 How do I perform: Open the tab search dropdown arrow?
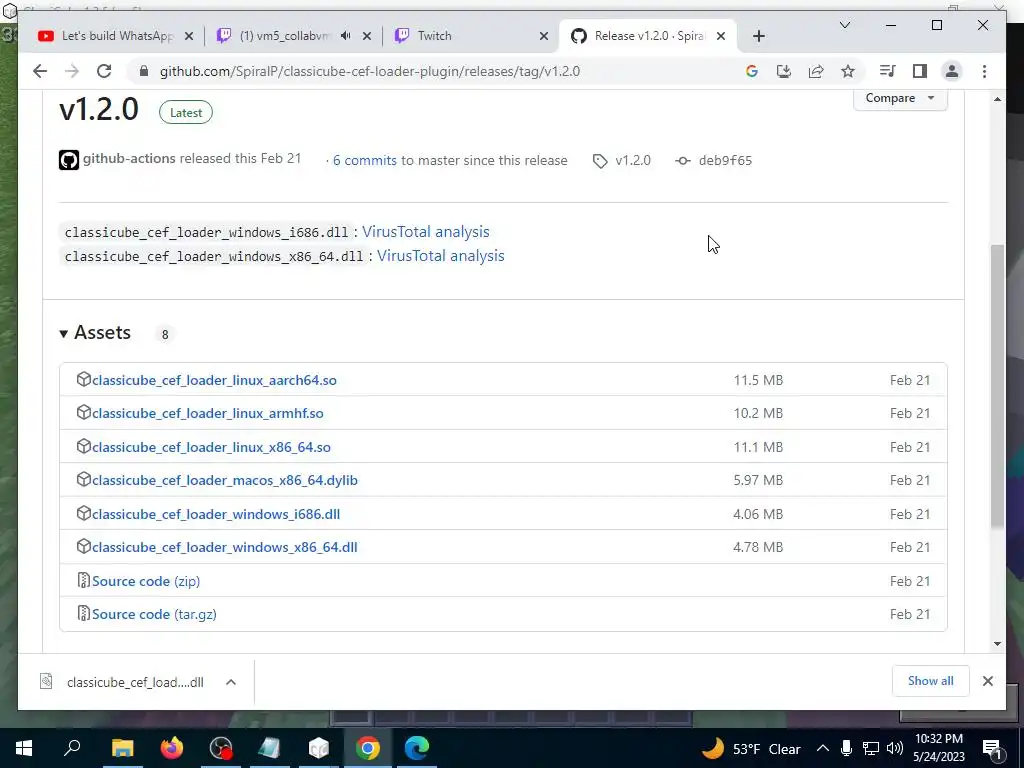coord(844,25)
